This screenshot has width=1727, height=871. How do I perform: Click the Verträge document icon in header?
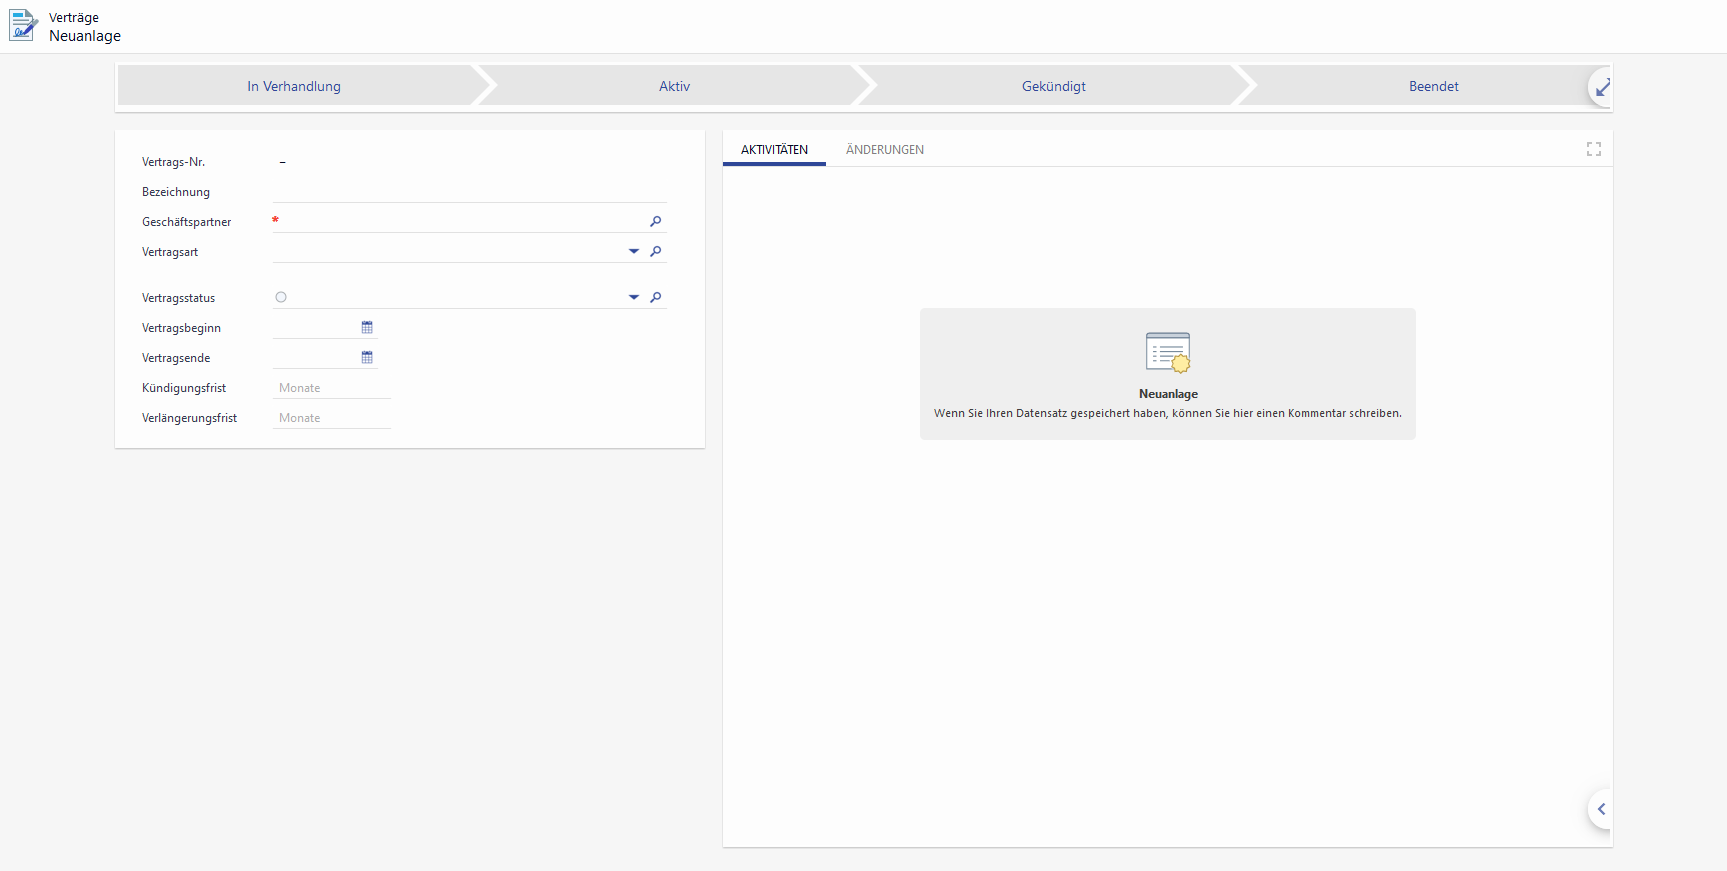pyautogui.click(x=23, y=26)
